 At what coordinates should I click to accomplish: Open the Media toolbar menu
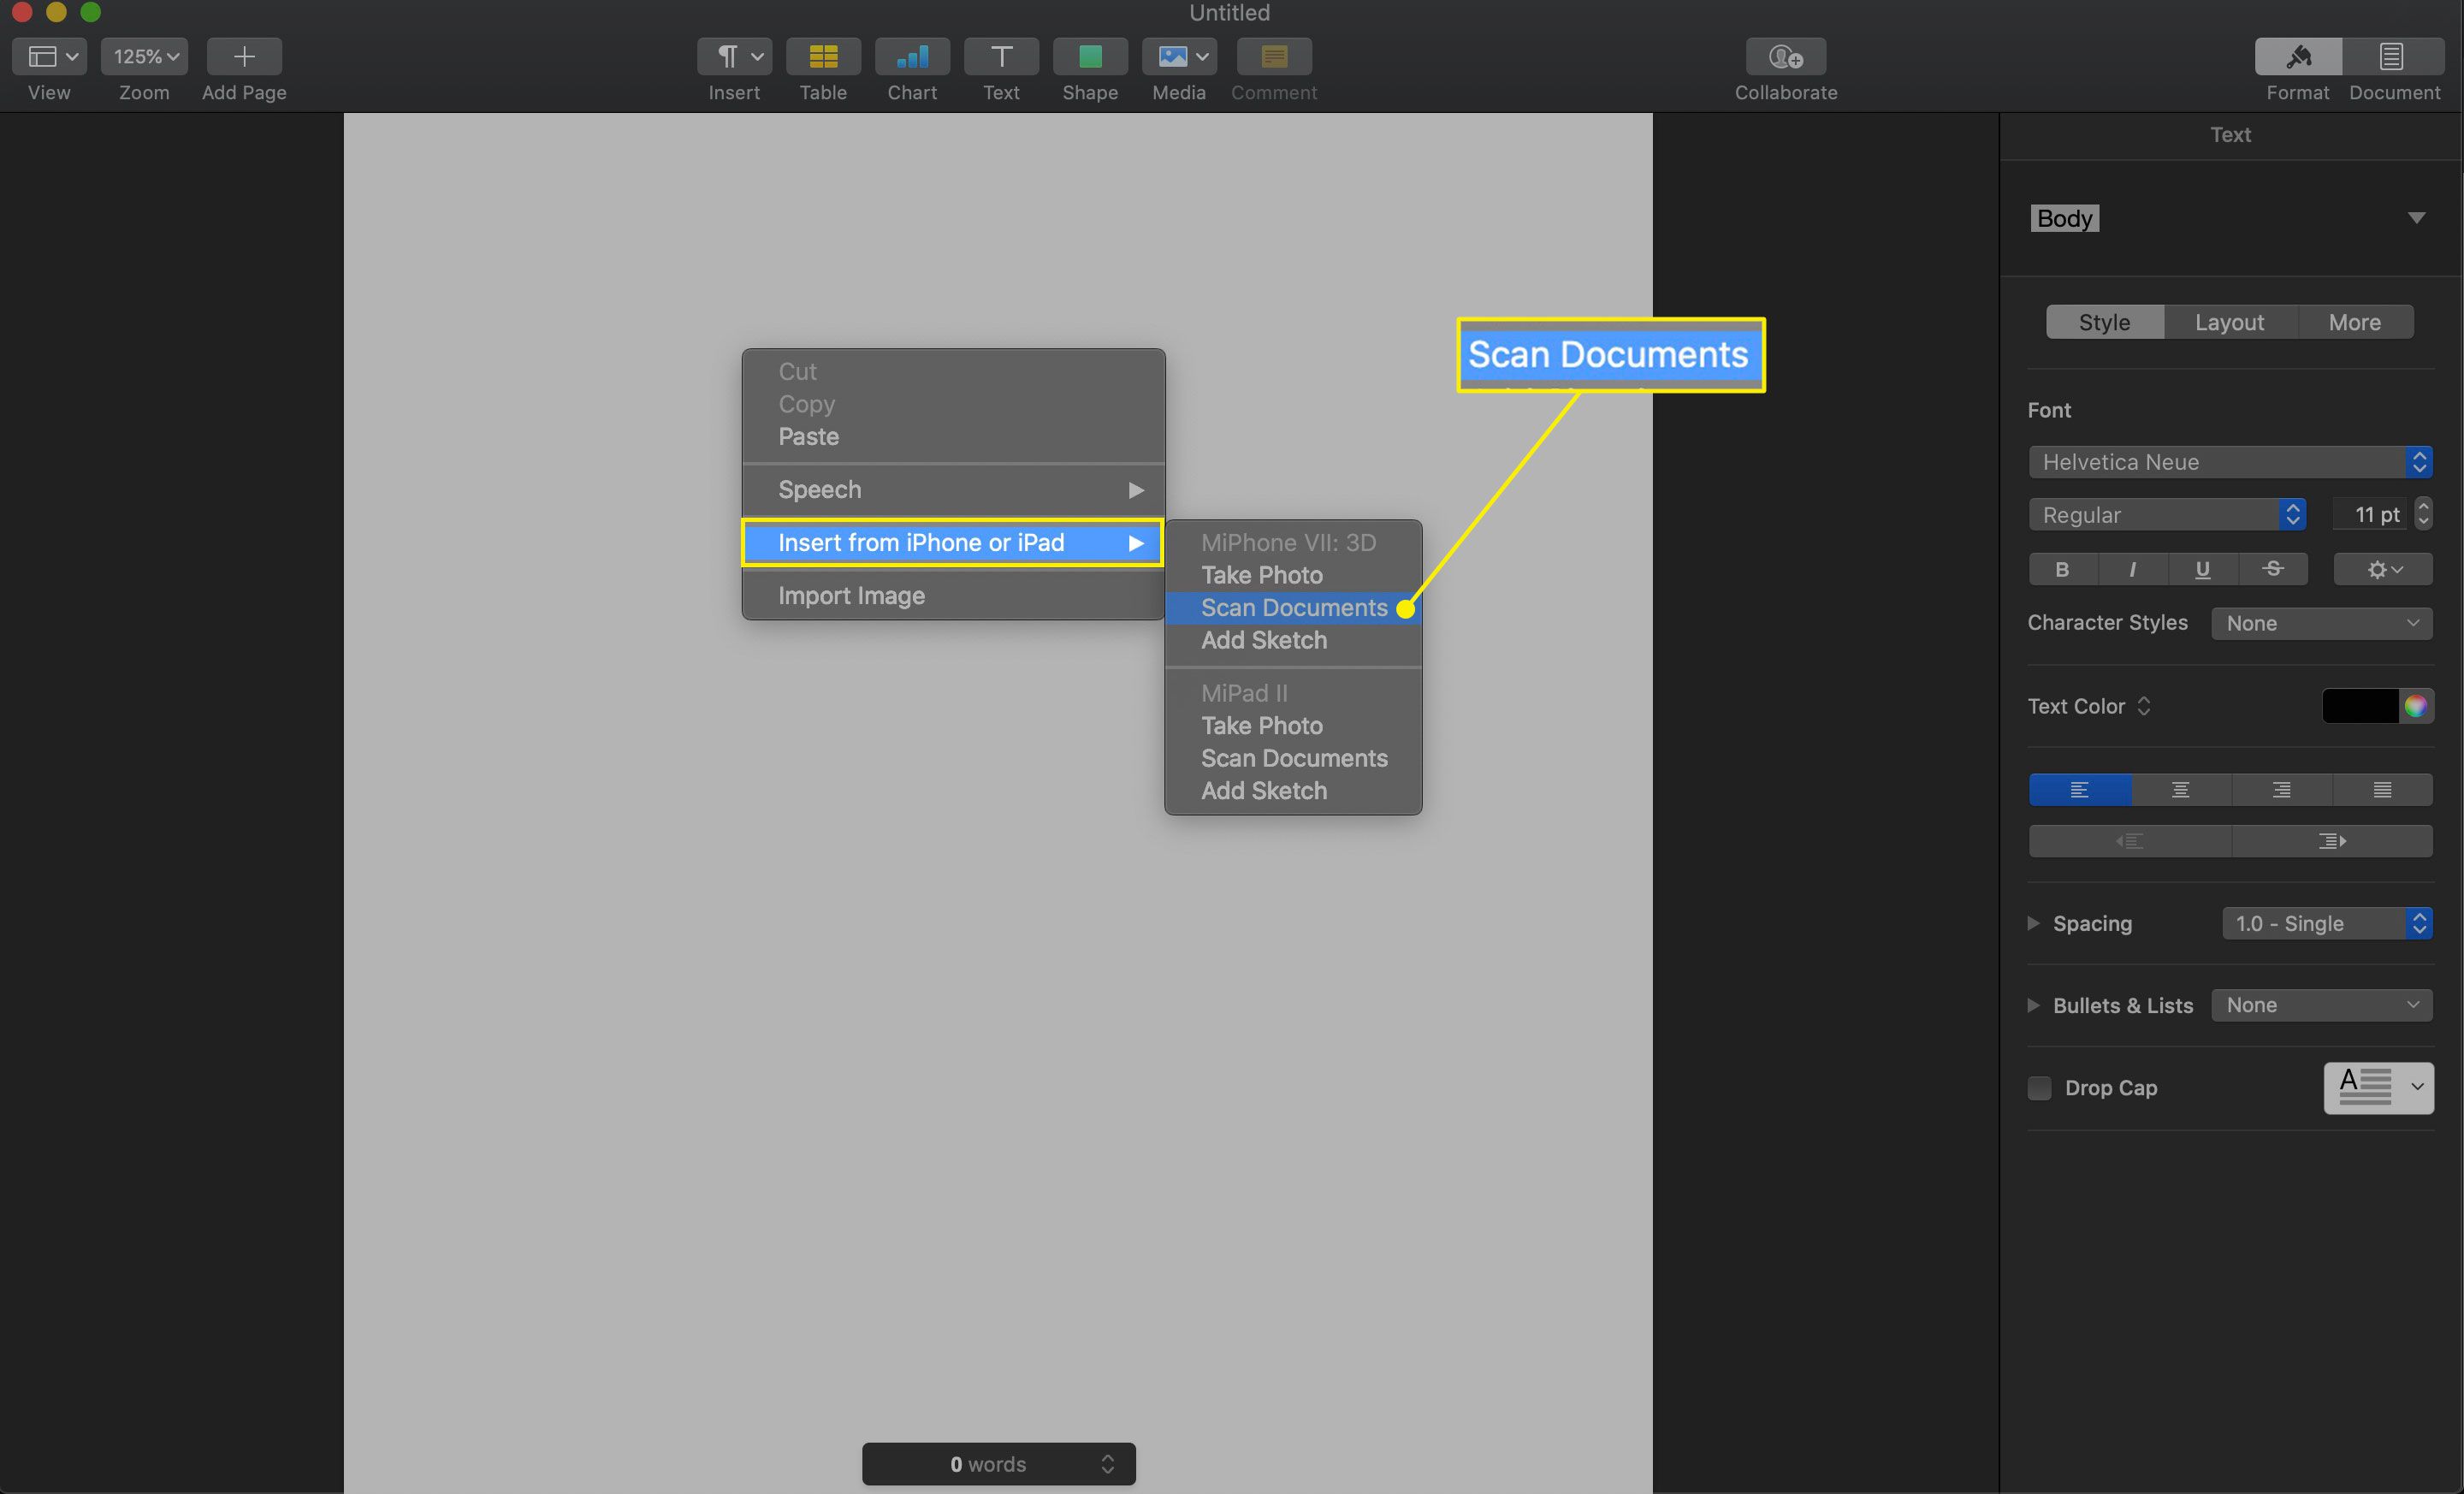tap(1179, 56)
